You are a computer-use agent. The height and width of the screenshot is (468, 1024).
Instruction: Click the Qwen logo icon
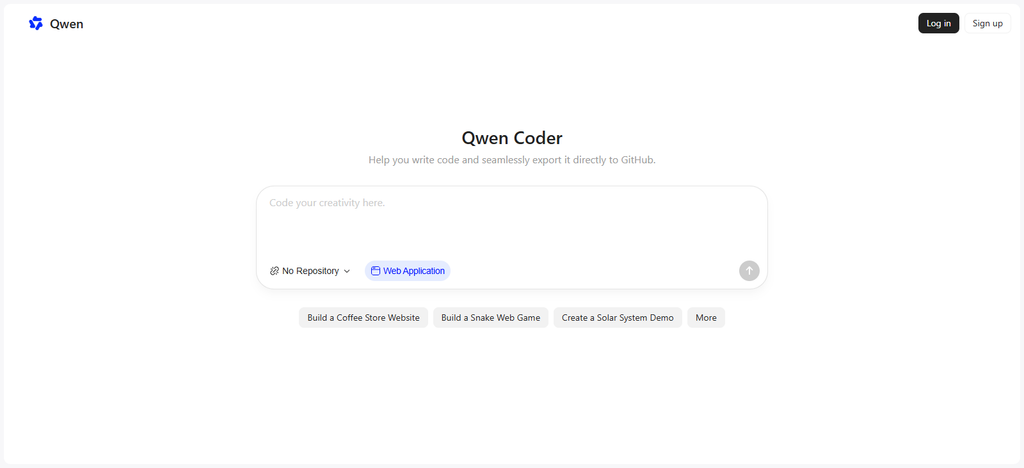[36, 23]
